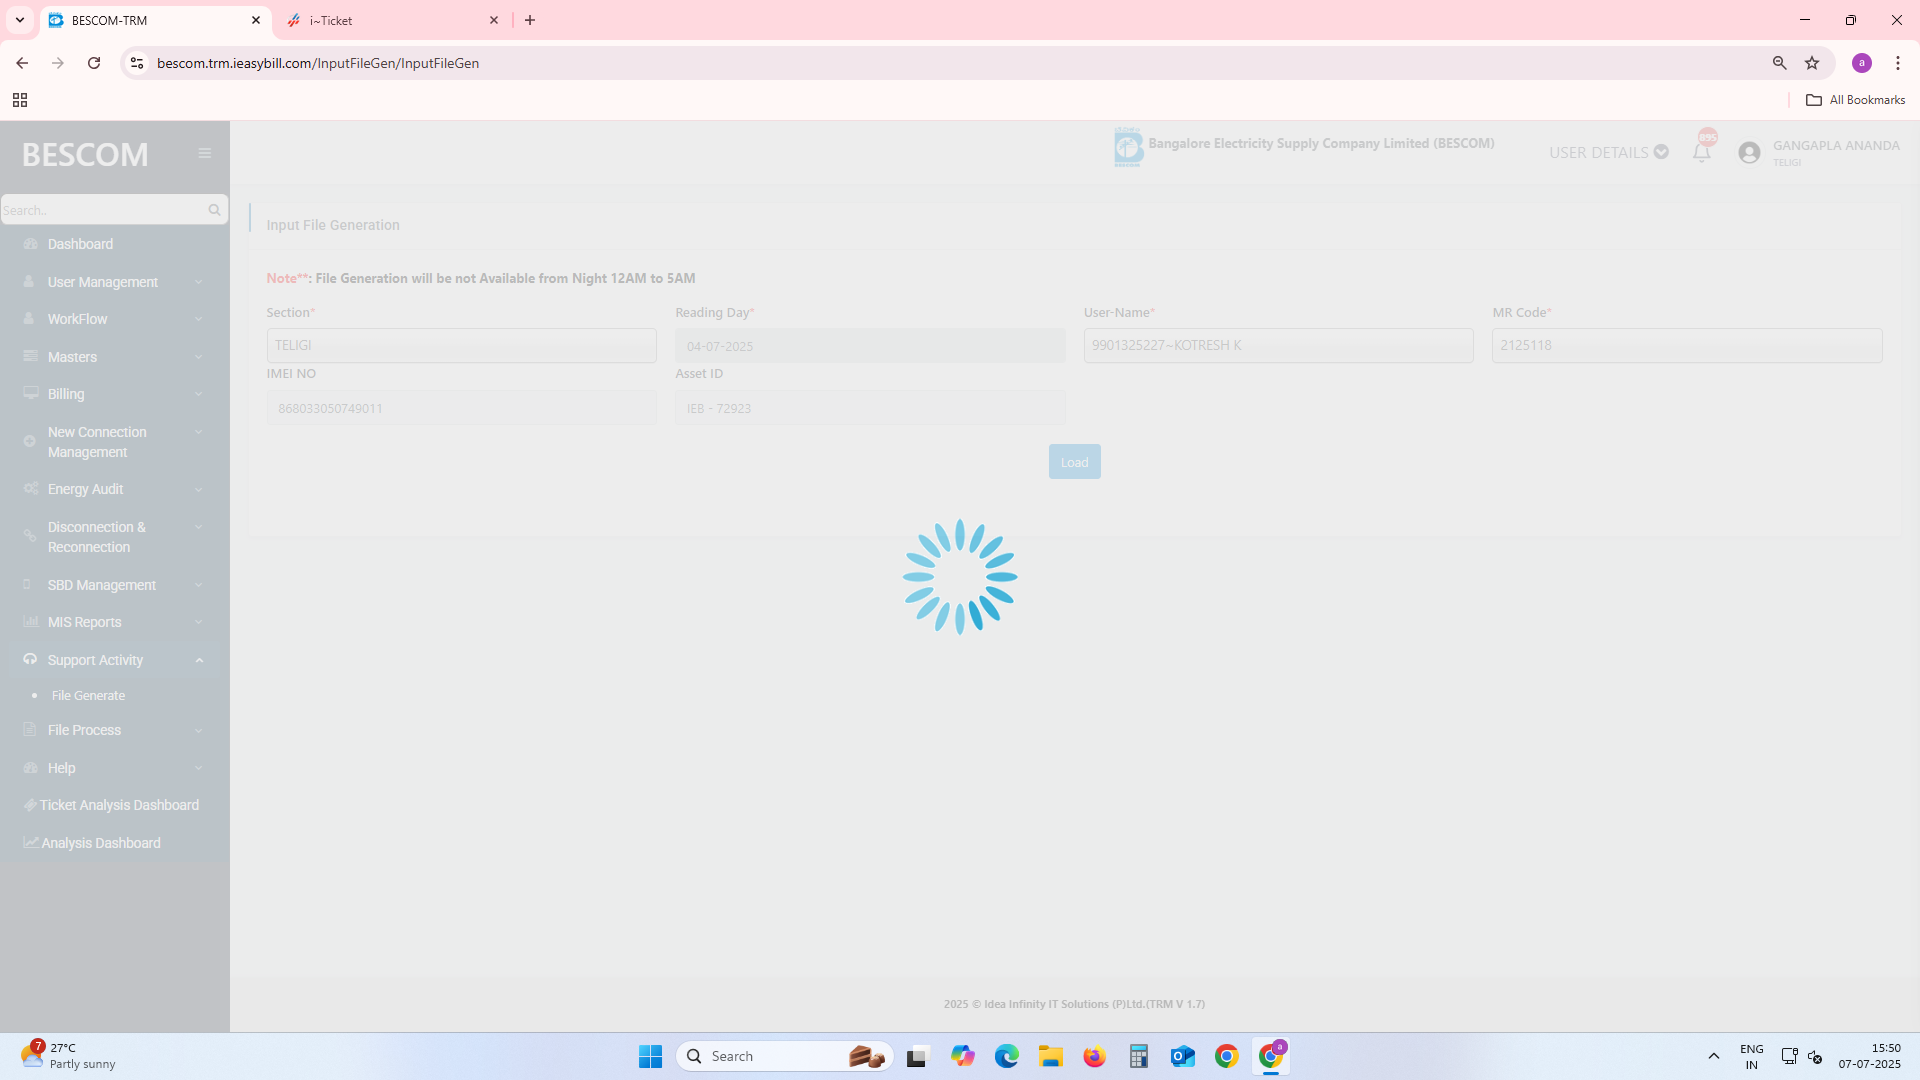Open All Bookmarks folder
The height and width of the screenshot is (1080, 1920).
(1855, 100)
